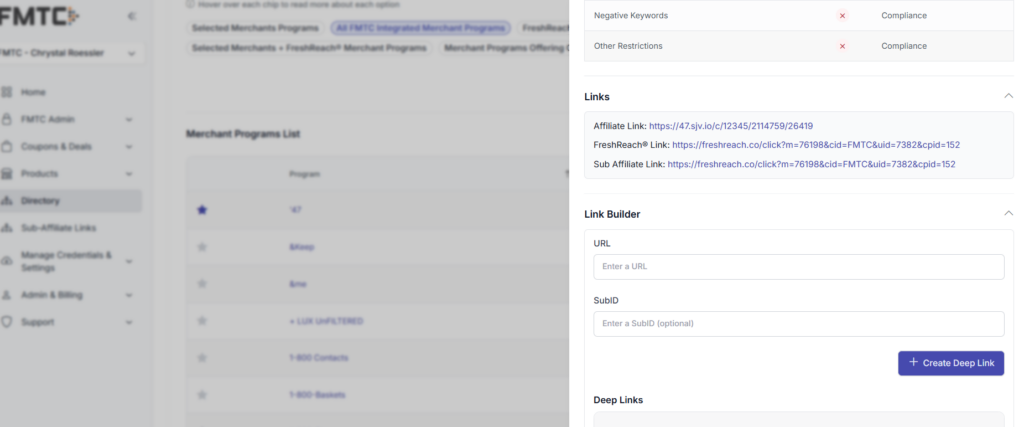This screenshot has width=1024, height=427.
Task: Click the Admin & Billing person icon
Action: pyautogui.click(x=7, y=295)
